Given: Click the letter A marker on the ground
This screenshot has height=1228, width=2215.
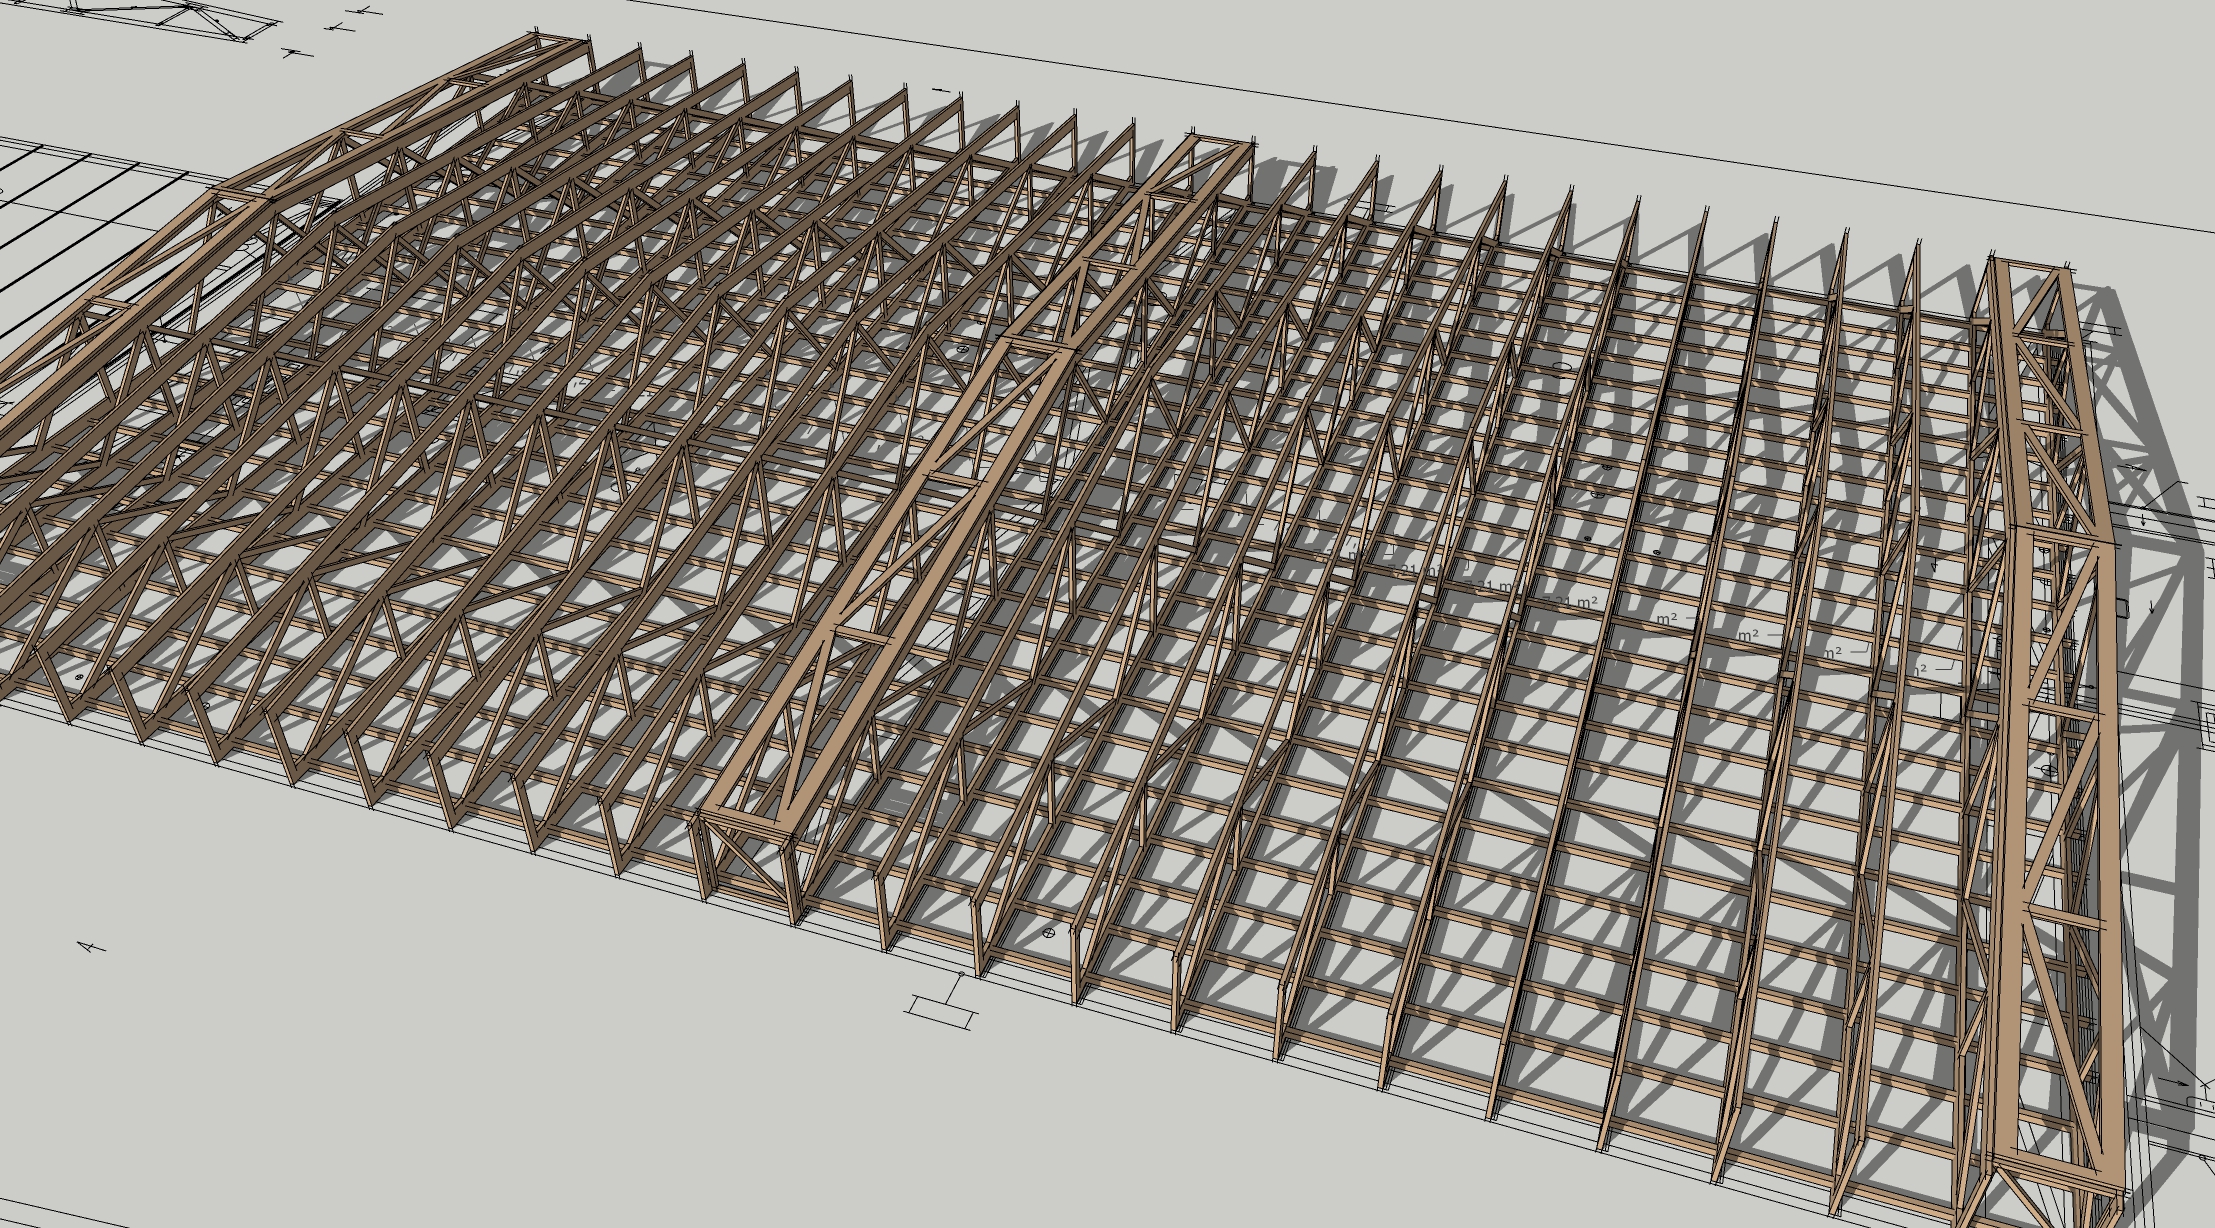Looking at the screenshot, I should [92, 946].
